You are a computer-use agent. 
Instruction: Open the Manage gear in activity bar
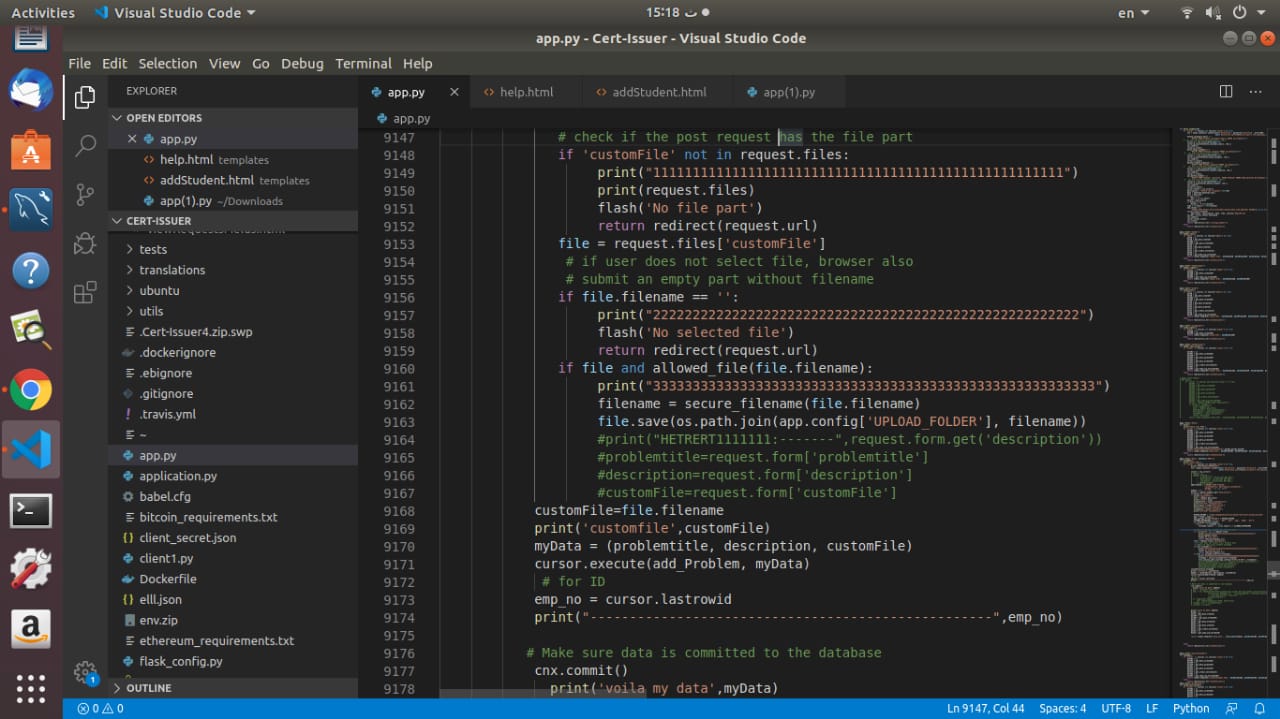pos(85,672)
